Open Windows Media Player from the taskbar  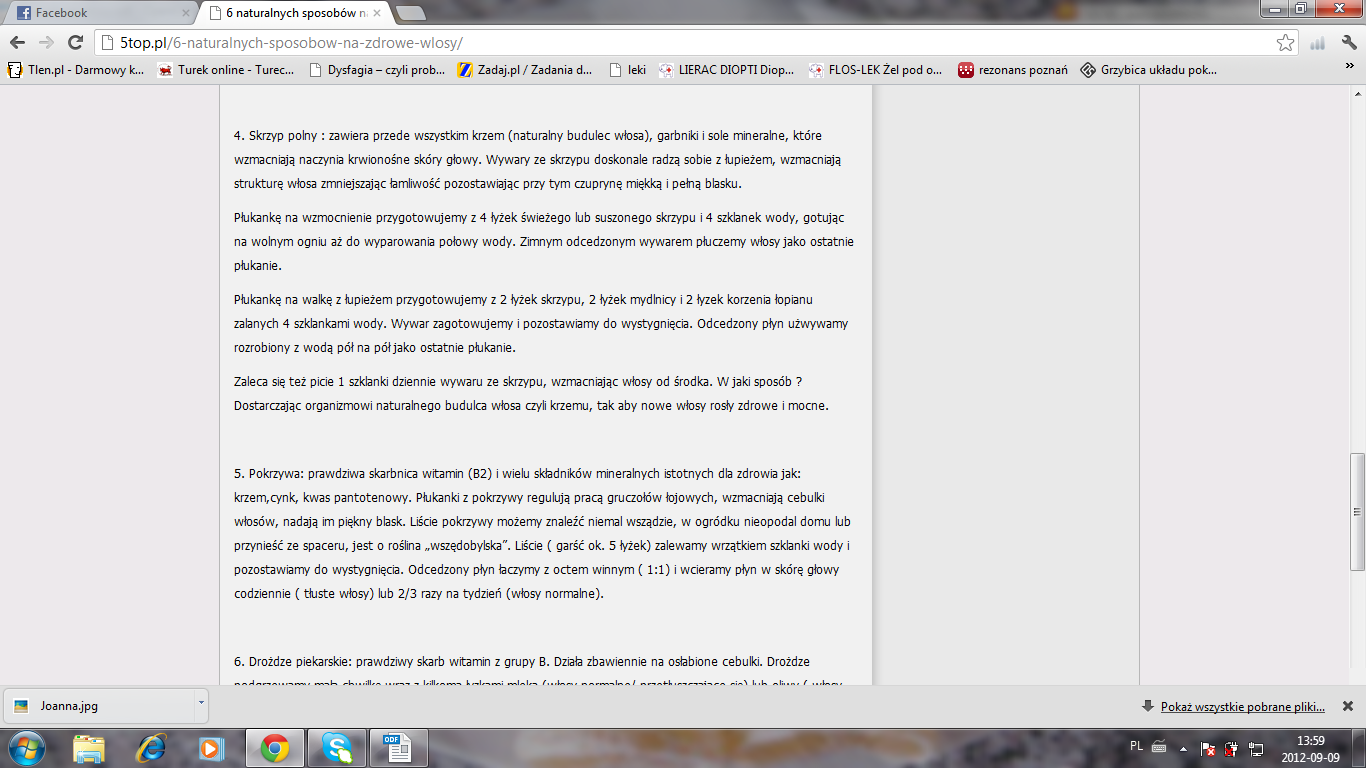(x=212, y=748)
